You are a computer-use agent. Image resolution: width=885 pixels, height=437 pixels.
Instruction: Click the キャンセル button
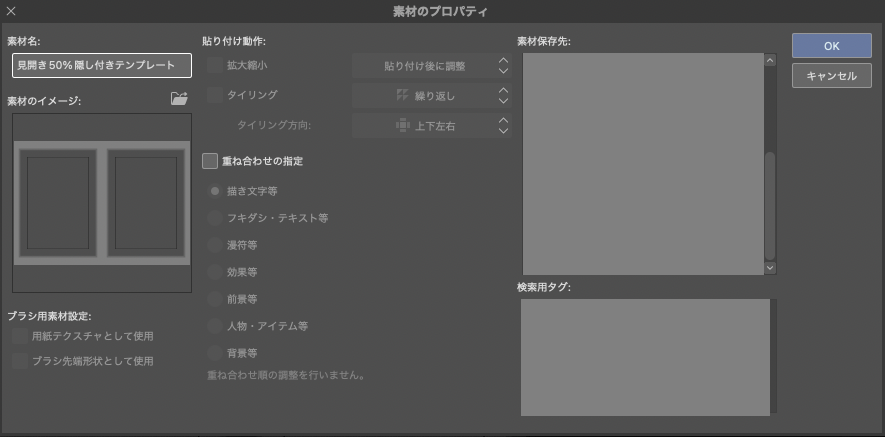tap(831, 76)
